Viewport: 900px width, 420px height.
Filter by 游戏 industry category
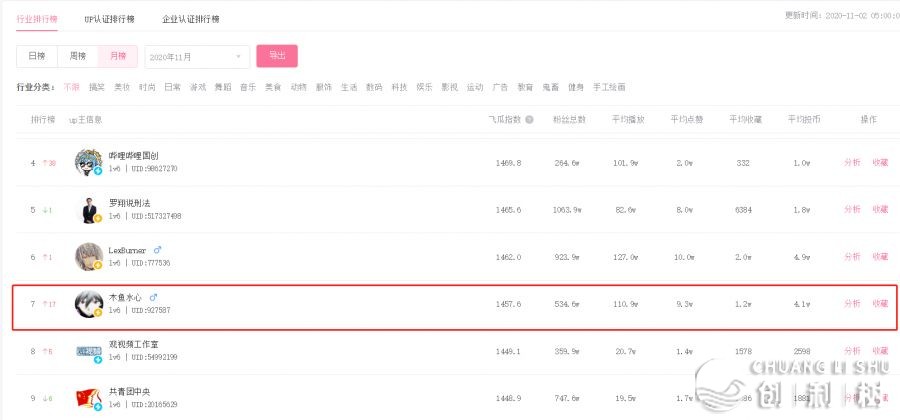click(198, 87)
